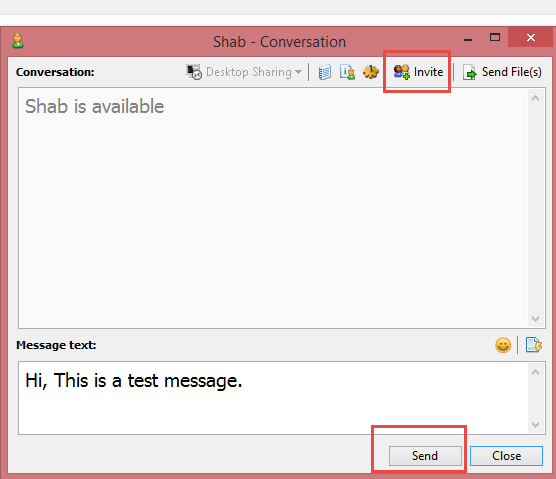Screen dimensions: 556x479
Task: Click the user icon in title bar
Action: [18, 41]
